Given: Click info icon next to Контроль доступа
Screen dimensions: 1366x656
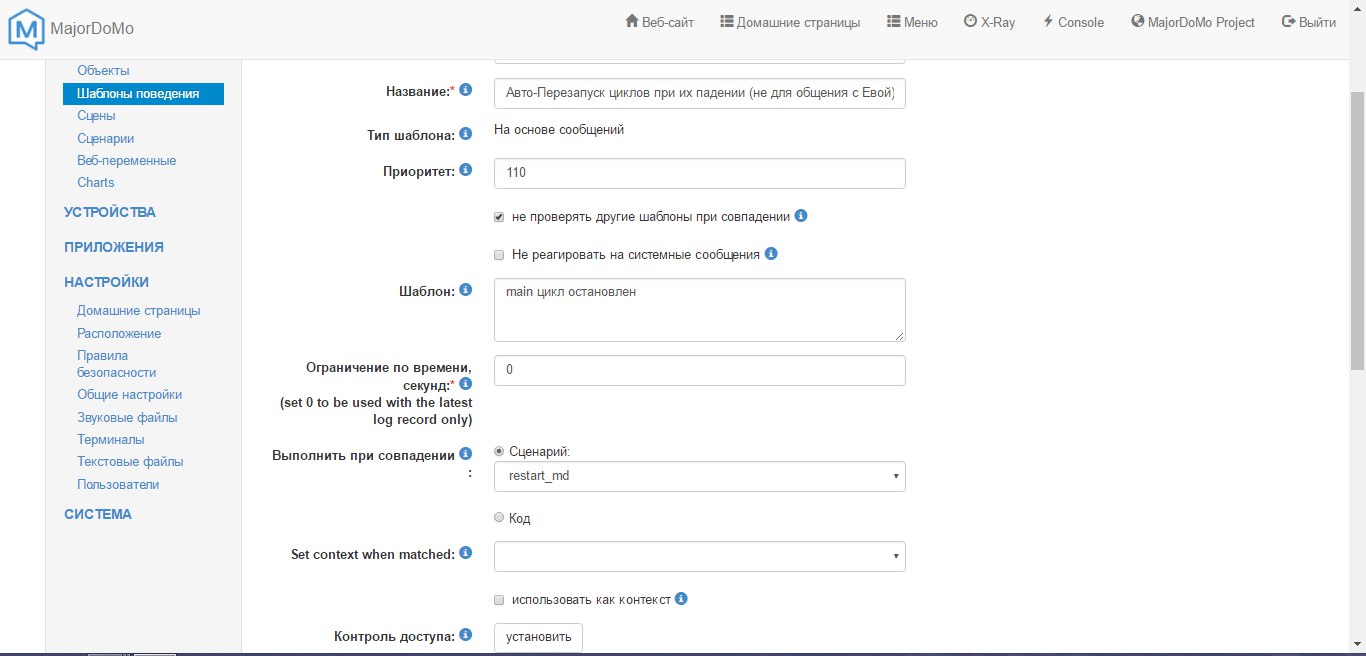Looking at the screenshot, I should coord(465,635).
